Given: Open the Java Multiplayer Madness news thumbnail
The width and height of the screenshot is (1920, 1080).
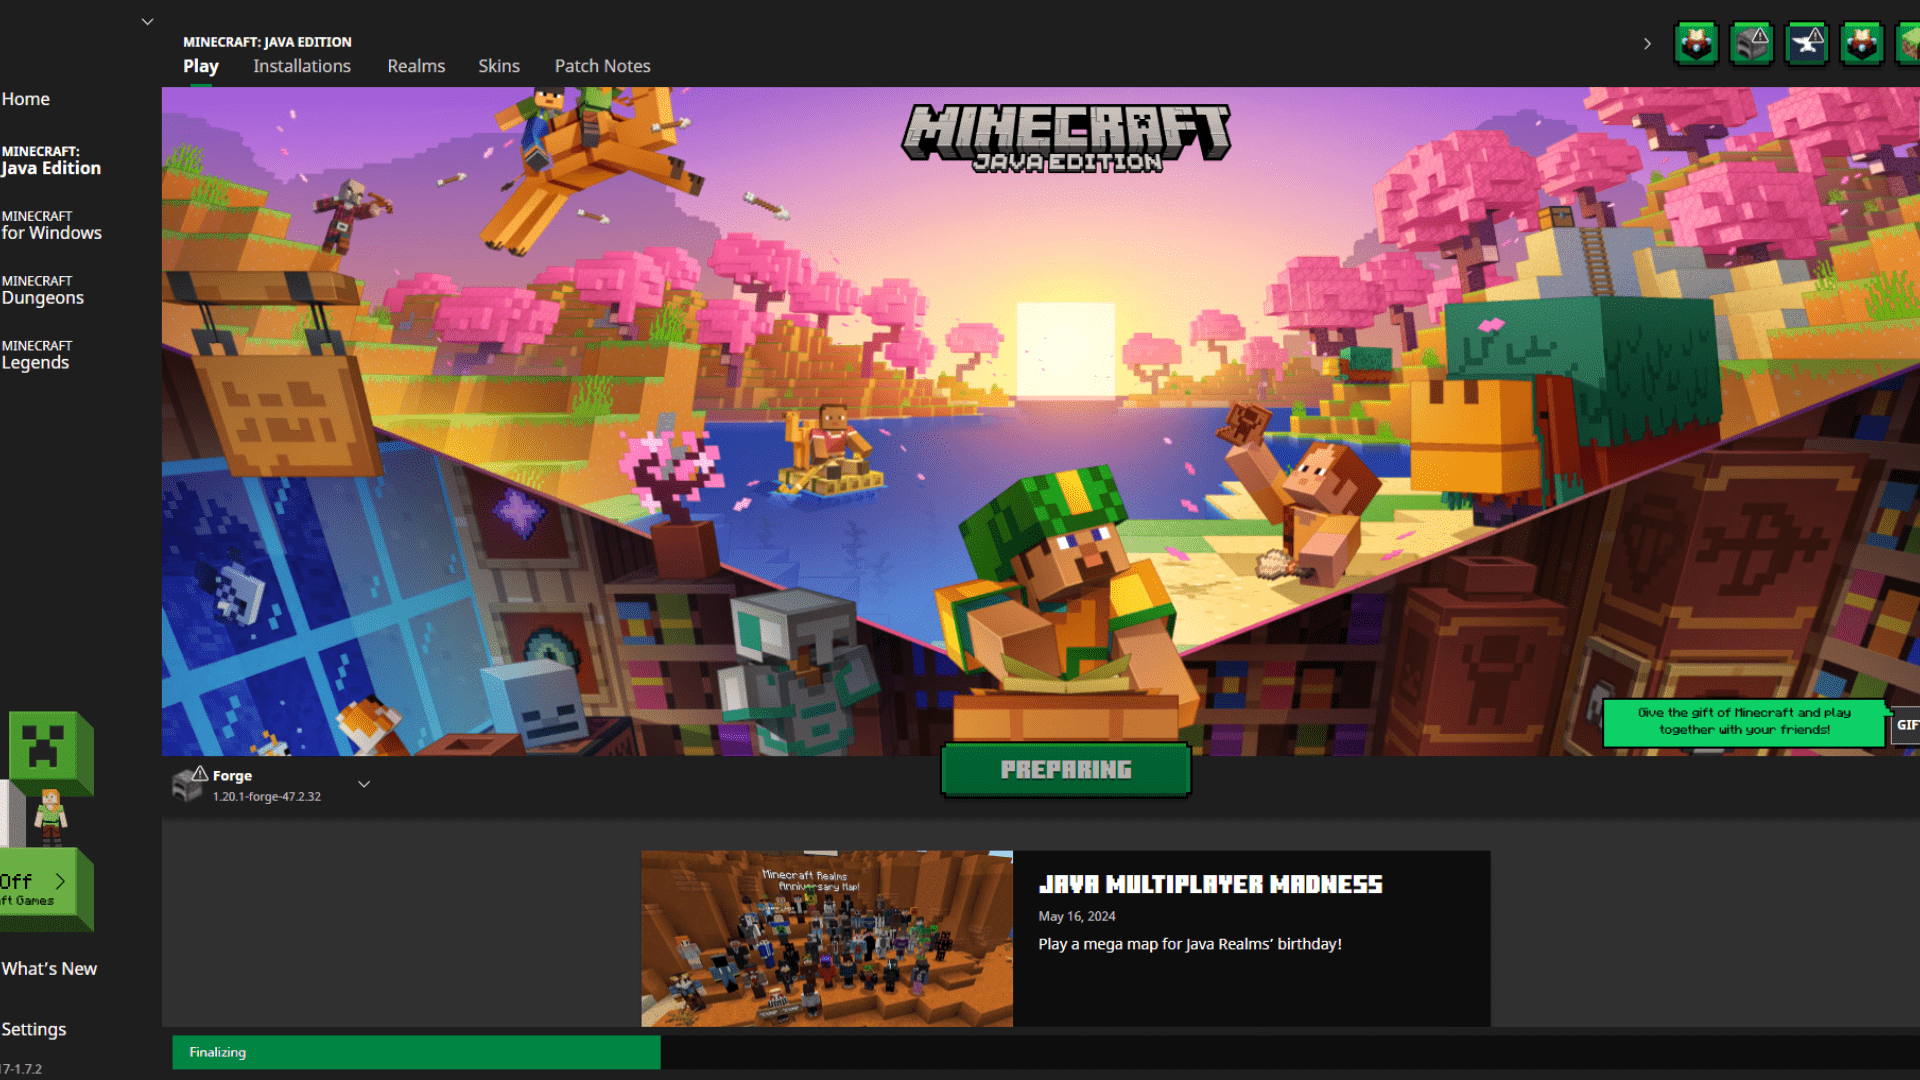Looking at the screenshot, I should click(827, 938).
